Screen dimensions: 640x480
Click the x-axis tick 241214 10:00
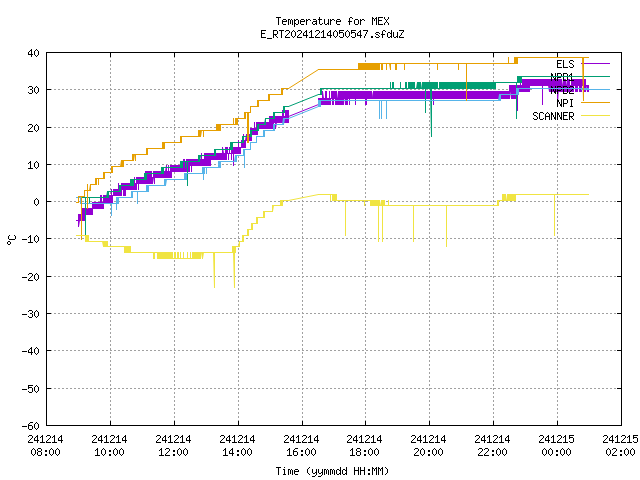click(x=109, y=446)
